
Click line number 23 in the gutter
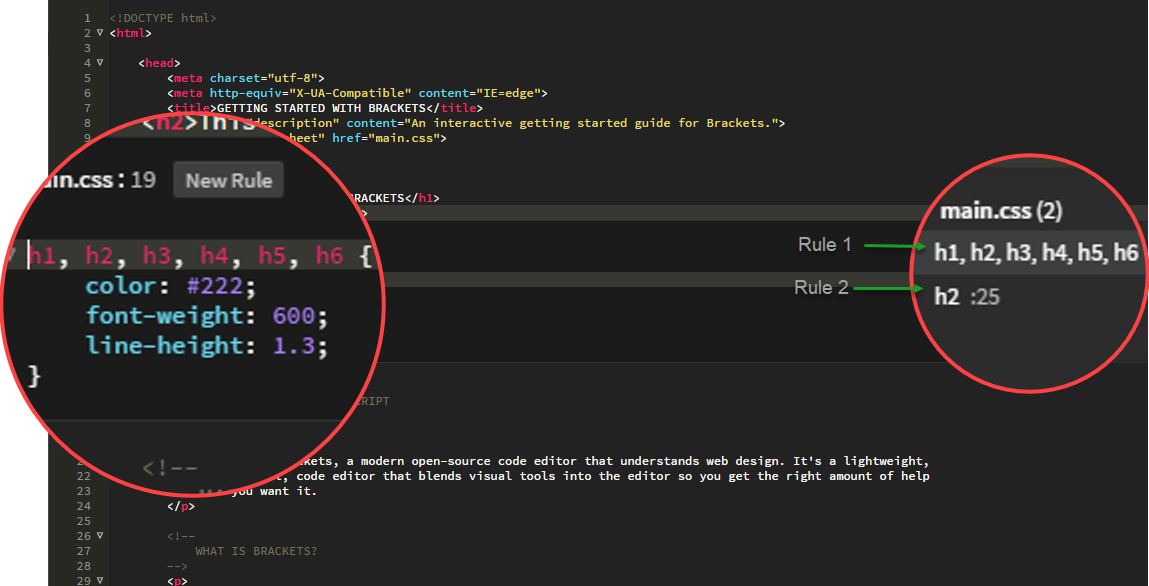click(83, 490)
